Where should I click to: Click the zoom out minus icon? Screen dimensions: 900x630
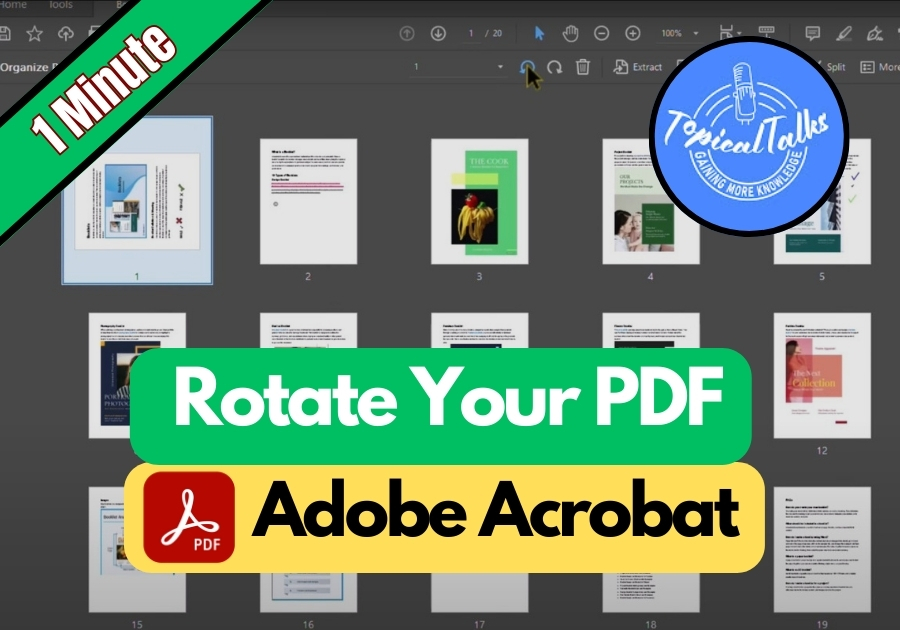pyautogui.click(x=602, y=33)
